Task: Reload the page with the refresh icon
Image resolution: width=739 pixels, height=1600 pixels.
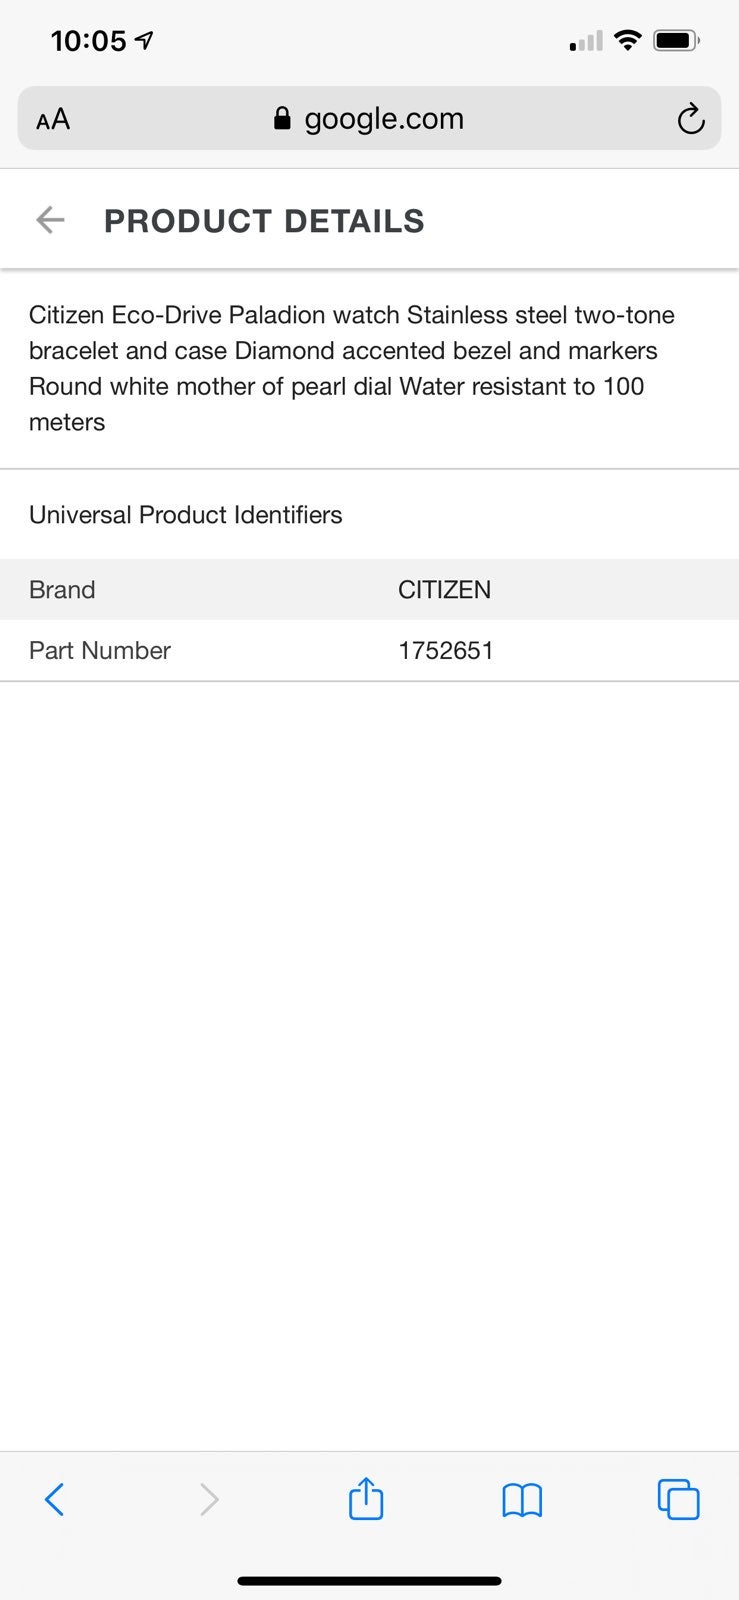Action: coord(690,119)
